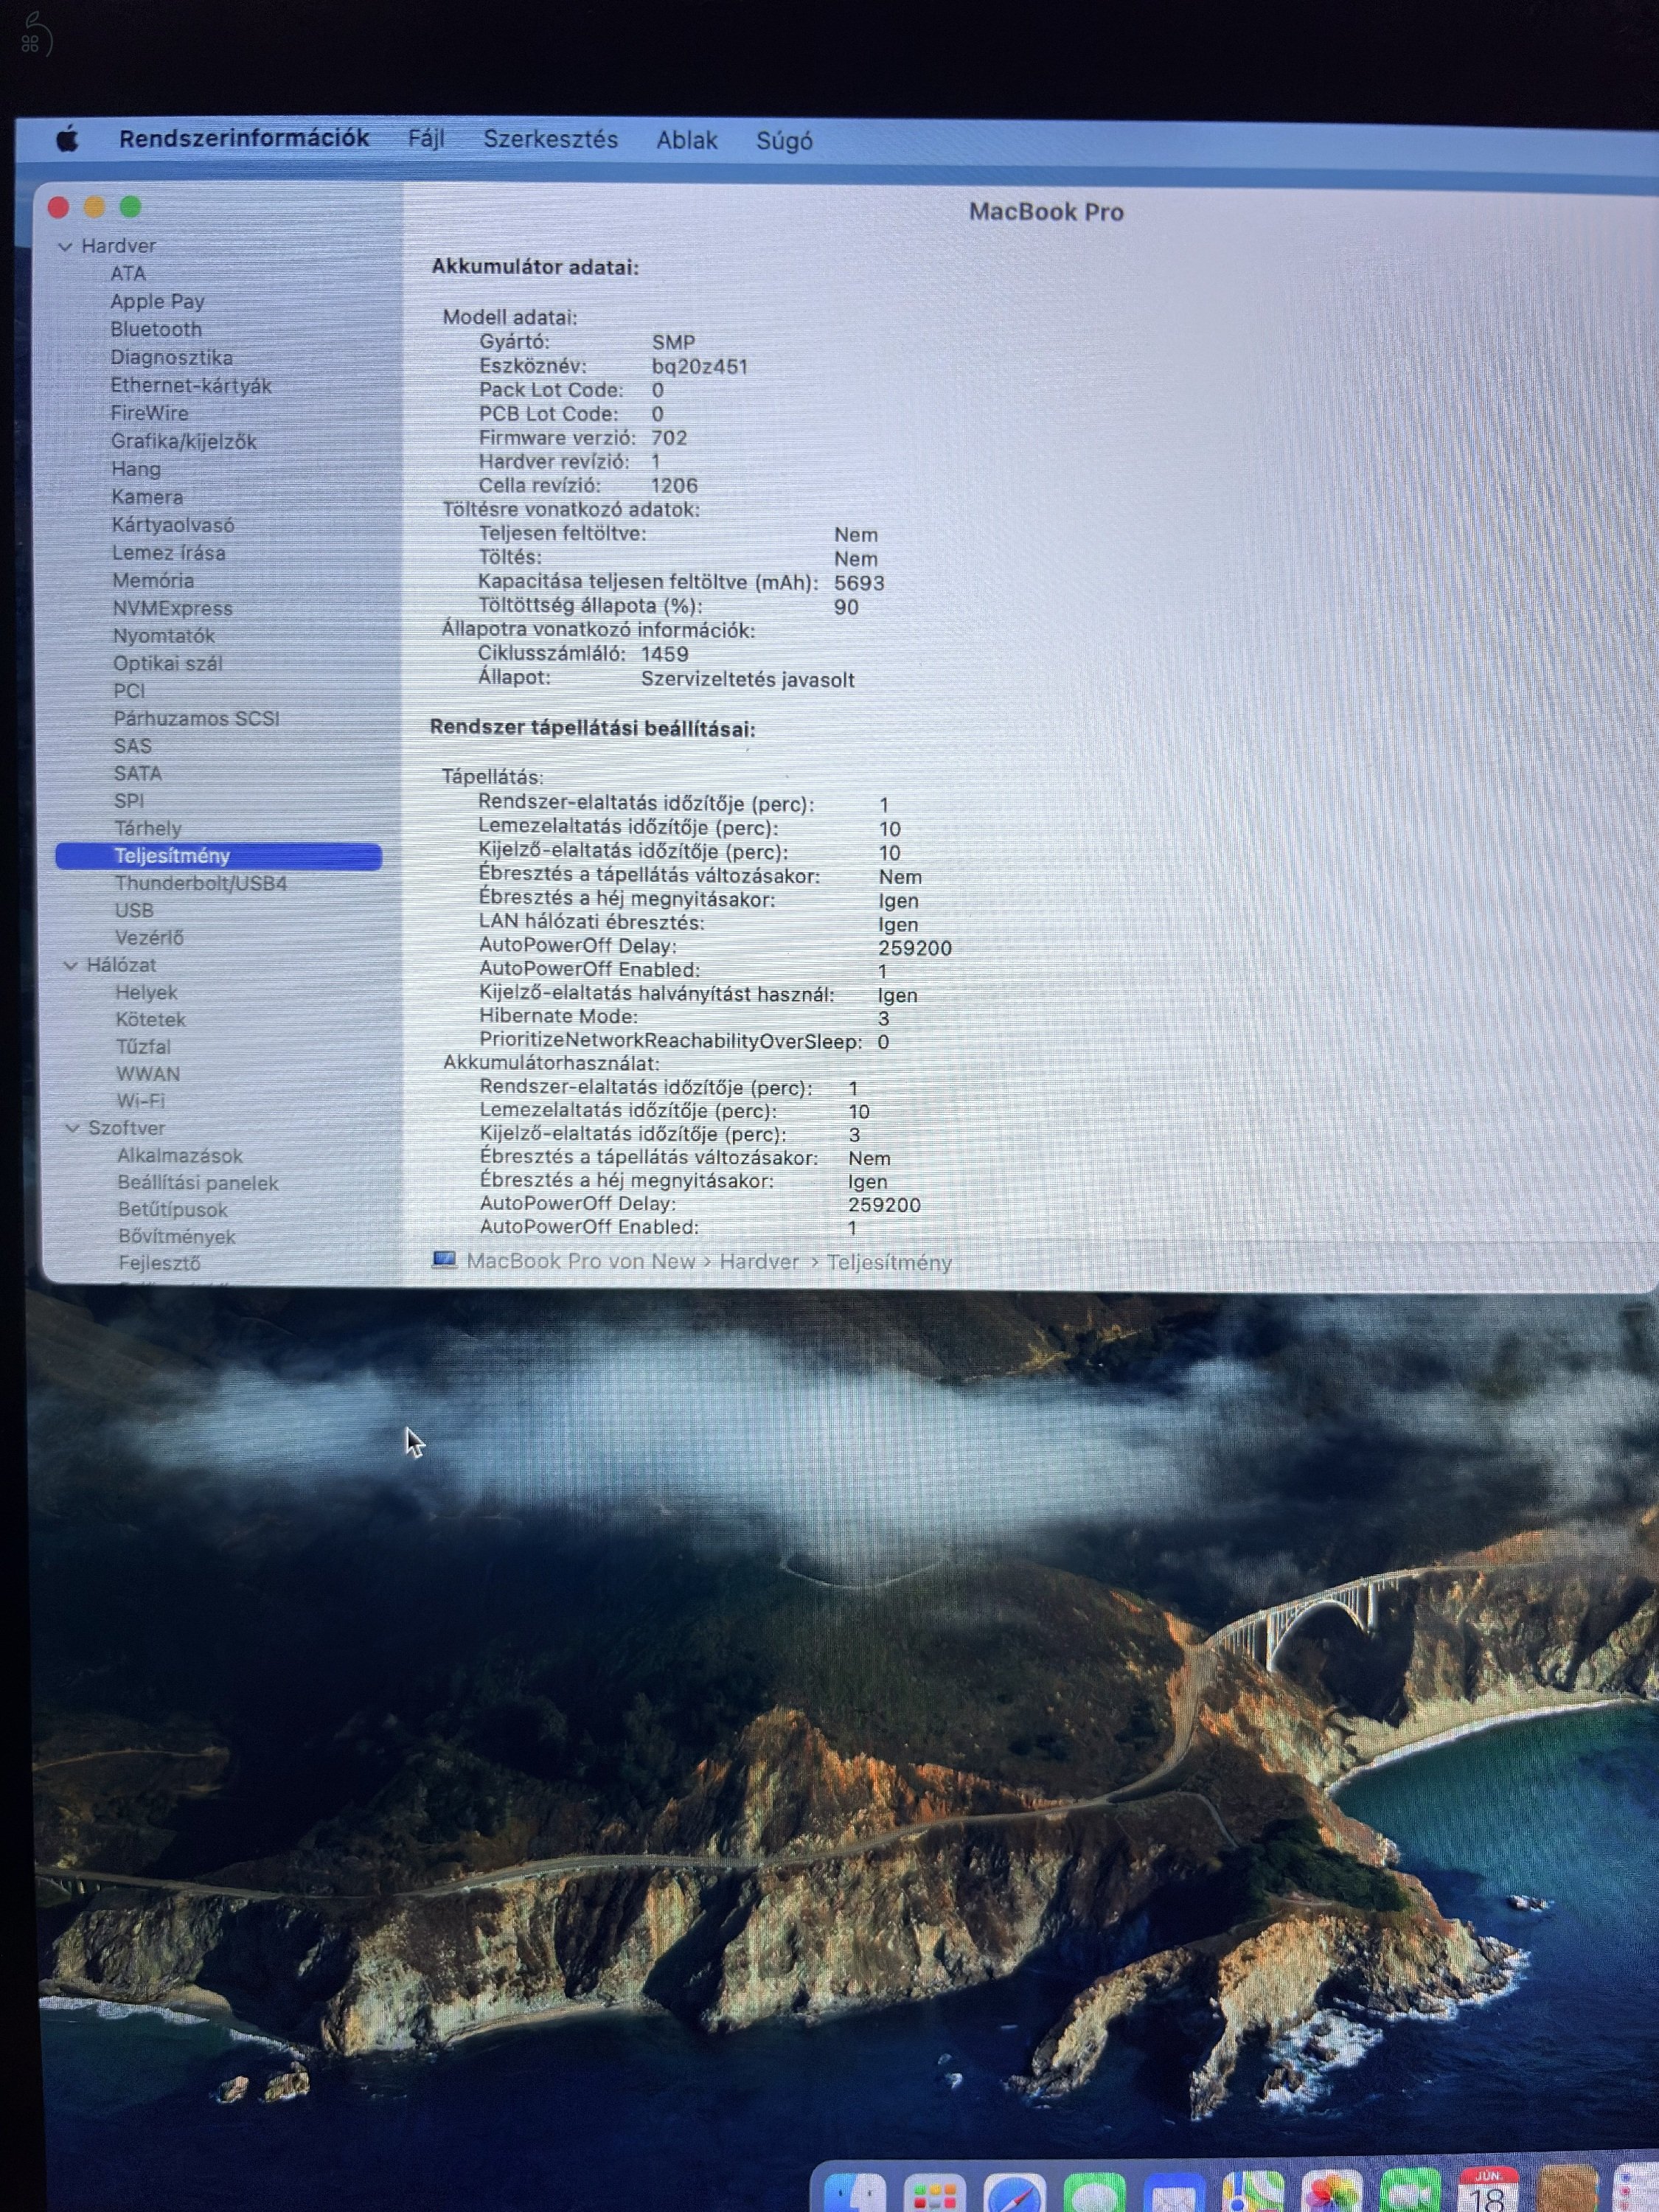
Task: Select Wi-Fi under Hálózat
Action: (140, 1101)
